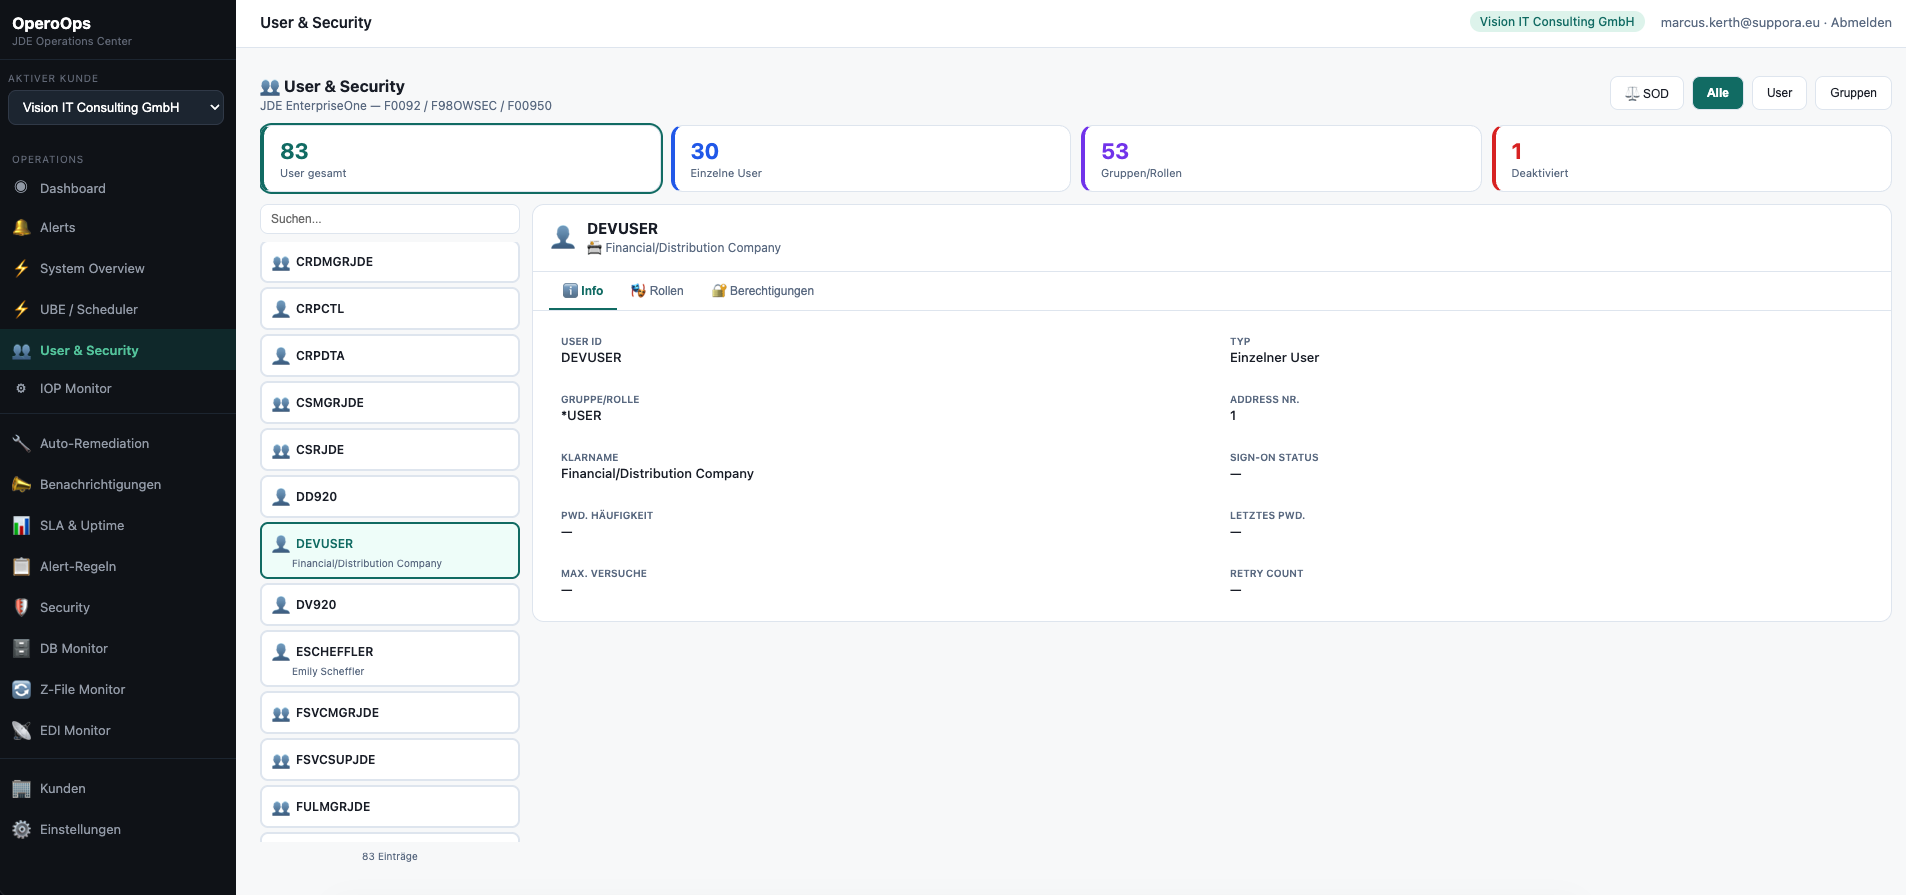Viewport: 1906px width, 895px height.
Task: Click the Auto-Remediation wrench icon
Action: (21, 444)
